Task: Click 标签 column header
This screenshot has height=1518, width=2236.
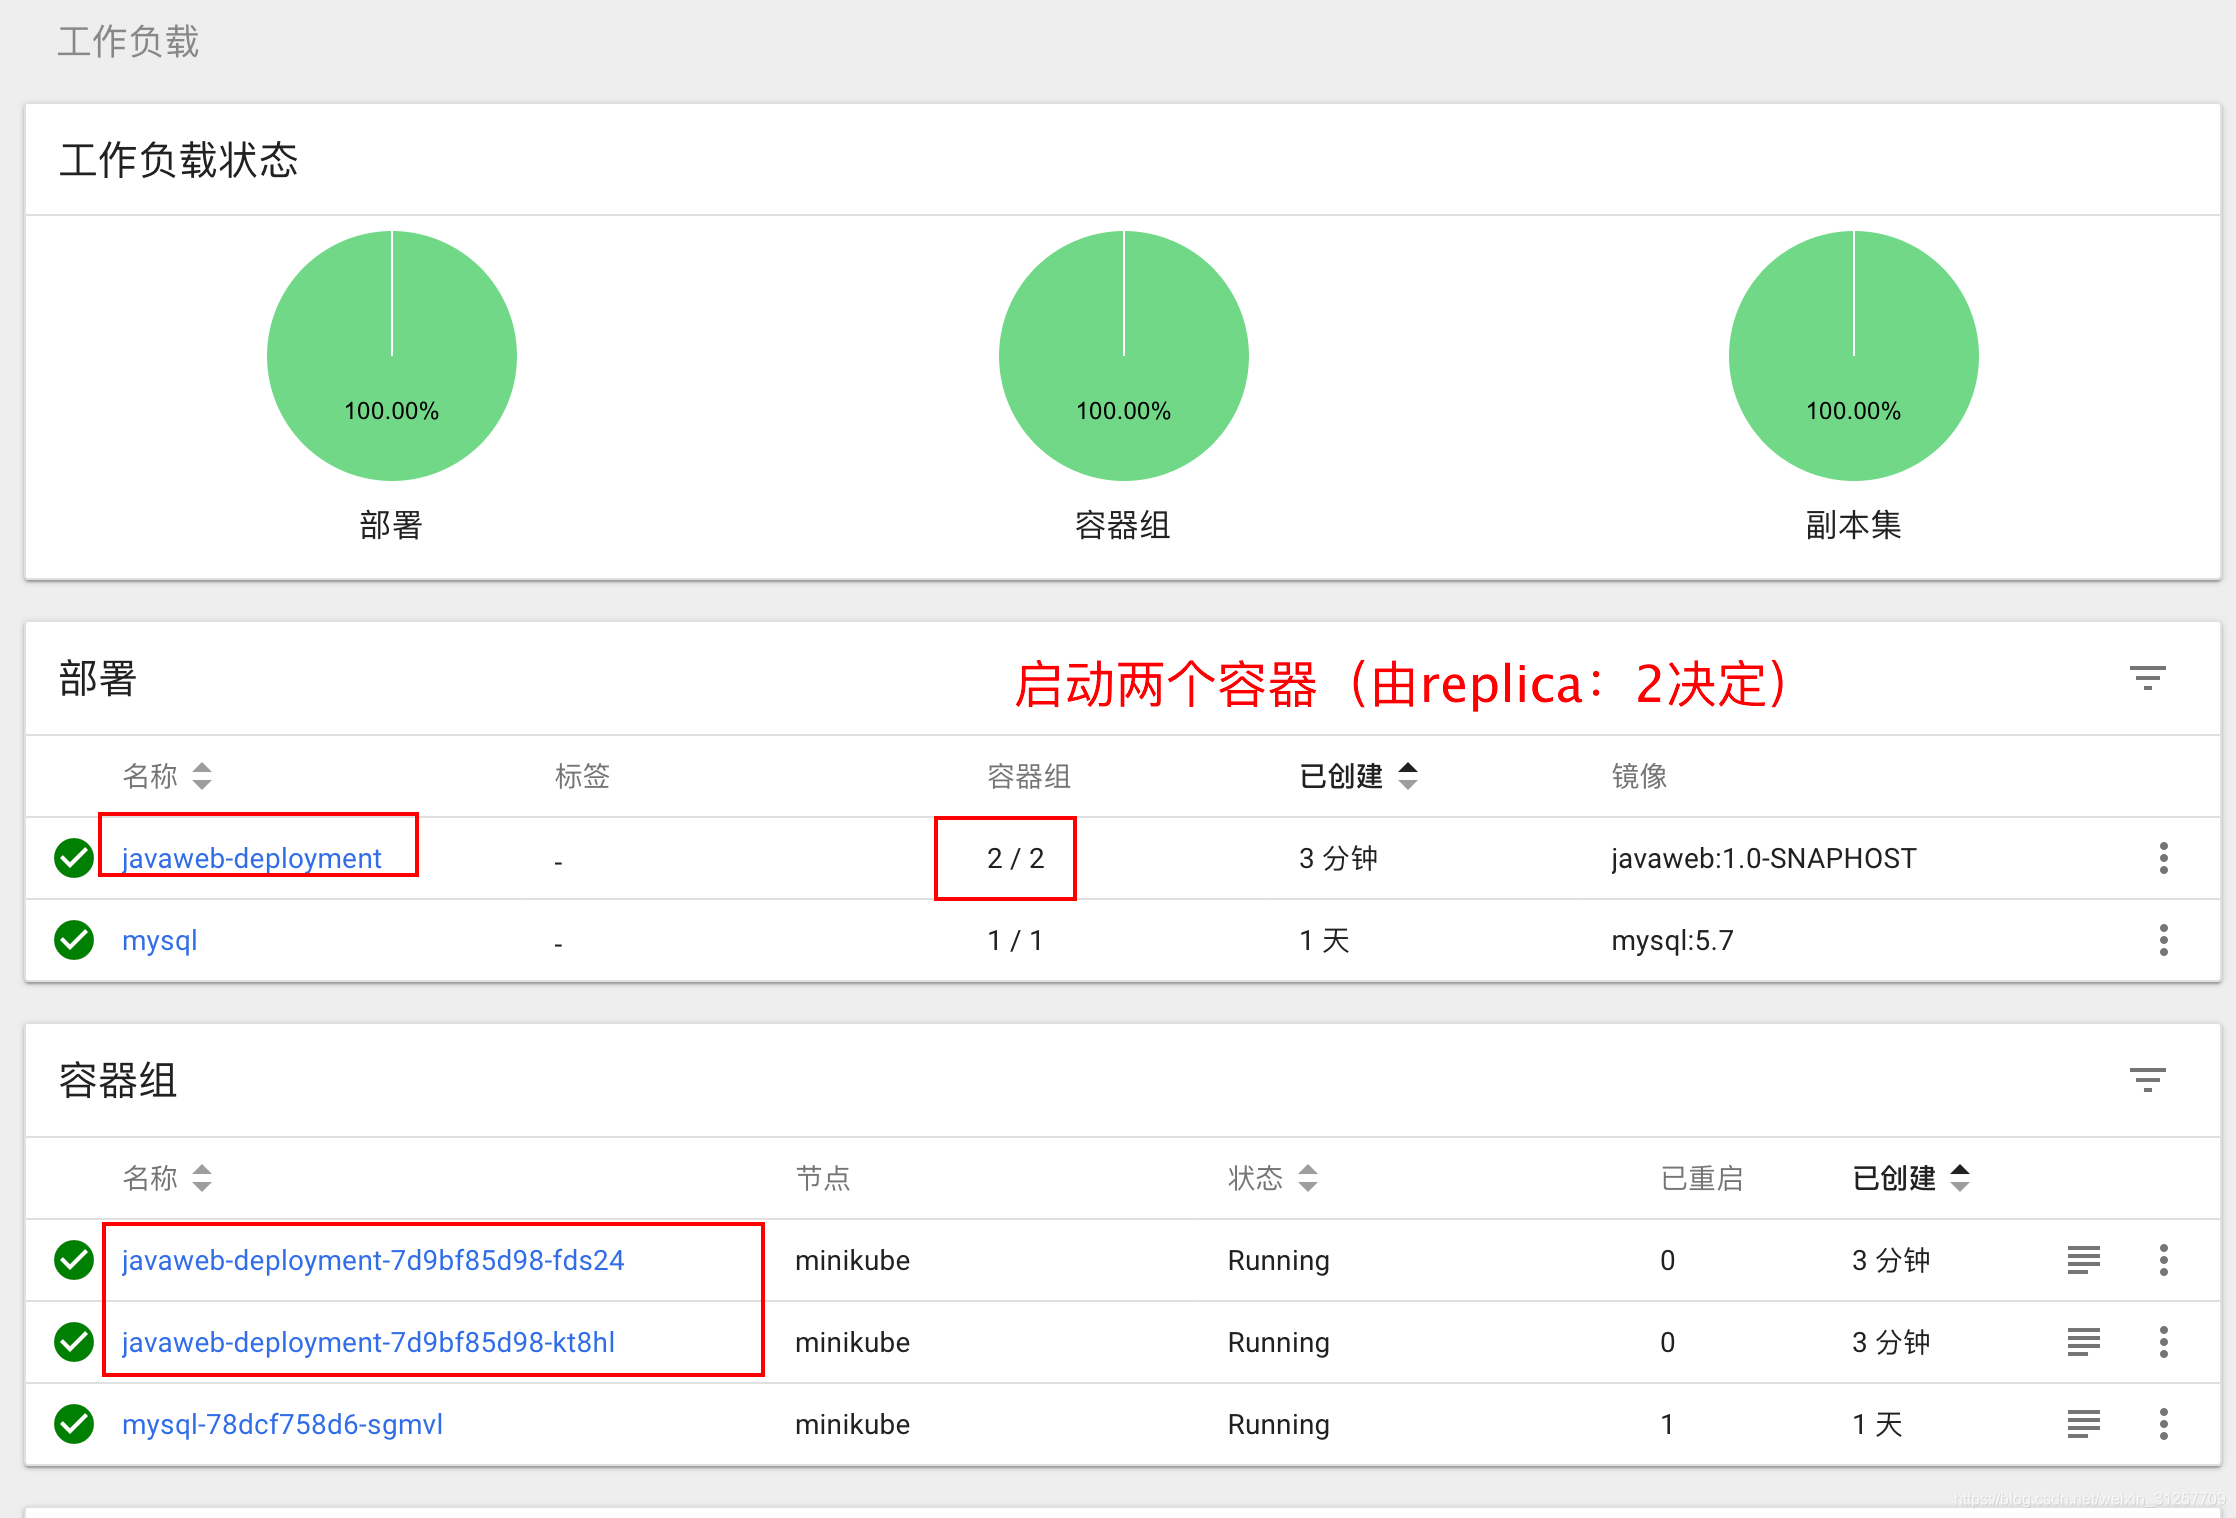Action: 582,776
